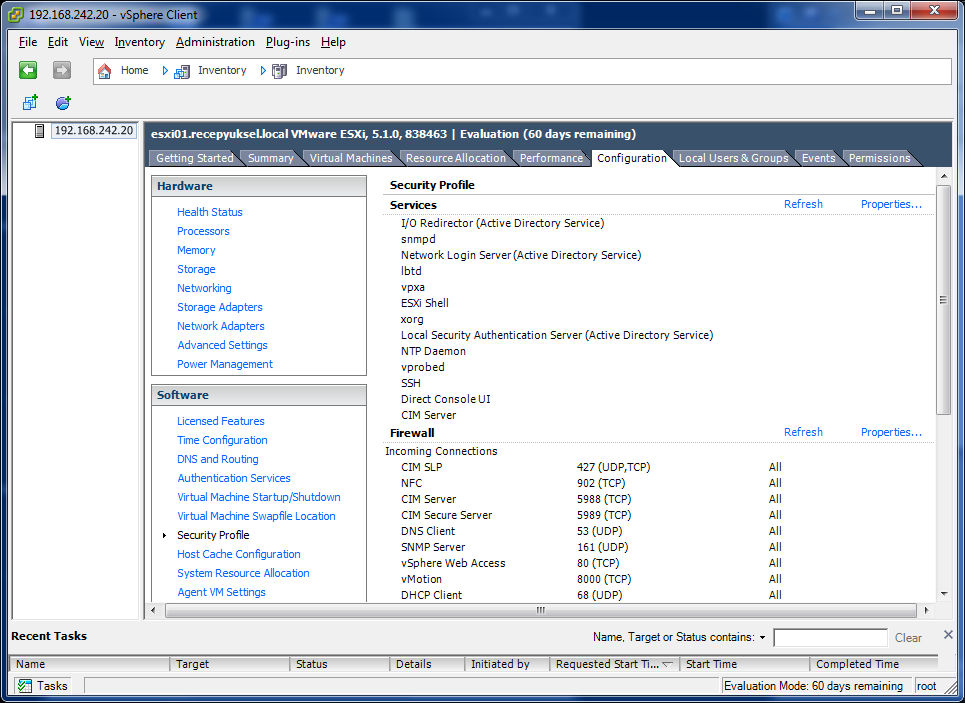Click the Requested Start Time column sort arrow

(x=667, y=665)
